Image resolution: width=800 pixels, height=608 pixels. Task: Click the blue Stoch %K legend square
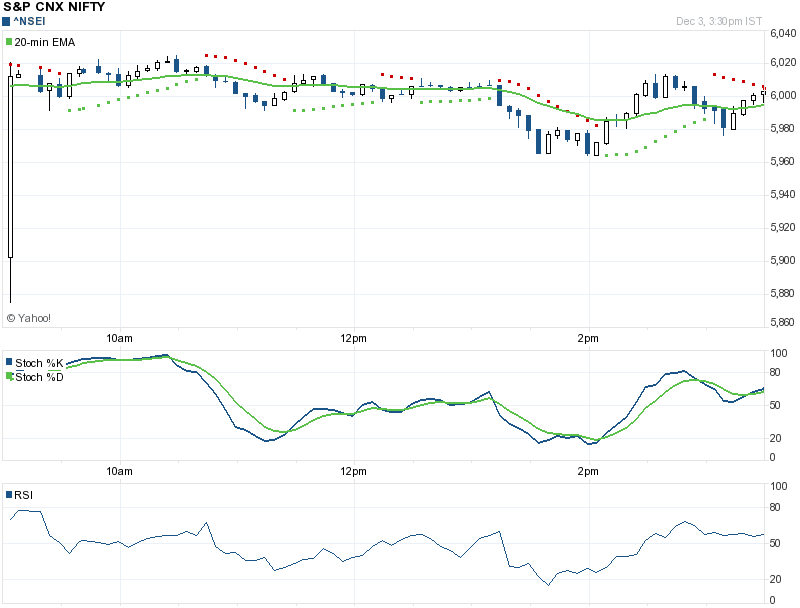coord(9,362)
